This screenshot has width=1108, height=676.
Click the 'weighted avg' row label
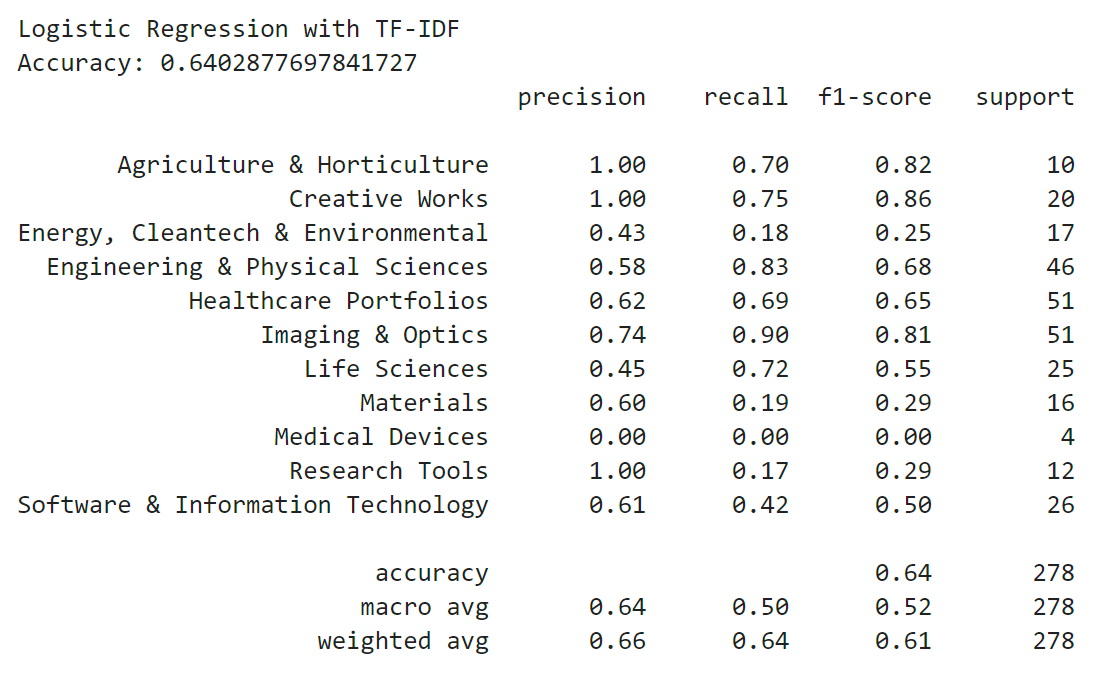pos(403,641)
